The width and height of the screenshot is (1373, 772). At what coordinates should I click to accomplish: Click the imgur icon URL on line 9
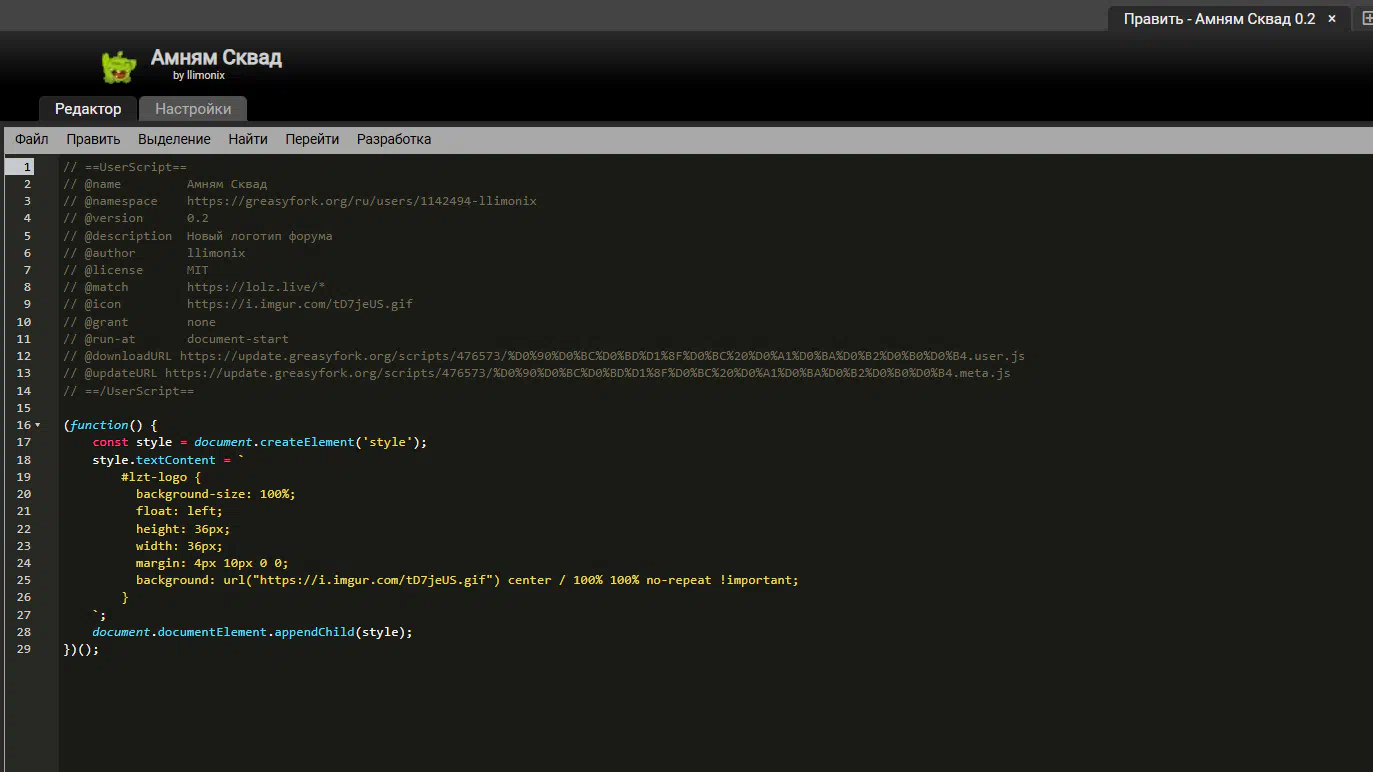click(x=299, y=304)
